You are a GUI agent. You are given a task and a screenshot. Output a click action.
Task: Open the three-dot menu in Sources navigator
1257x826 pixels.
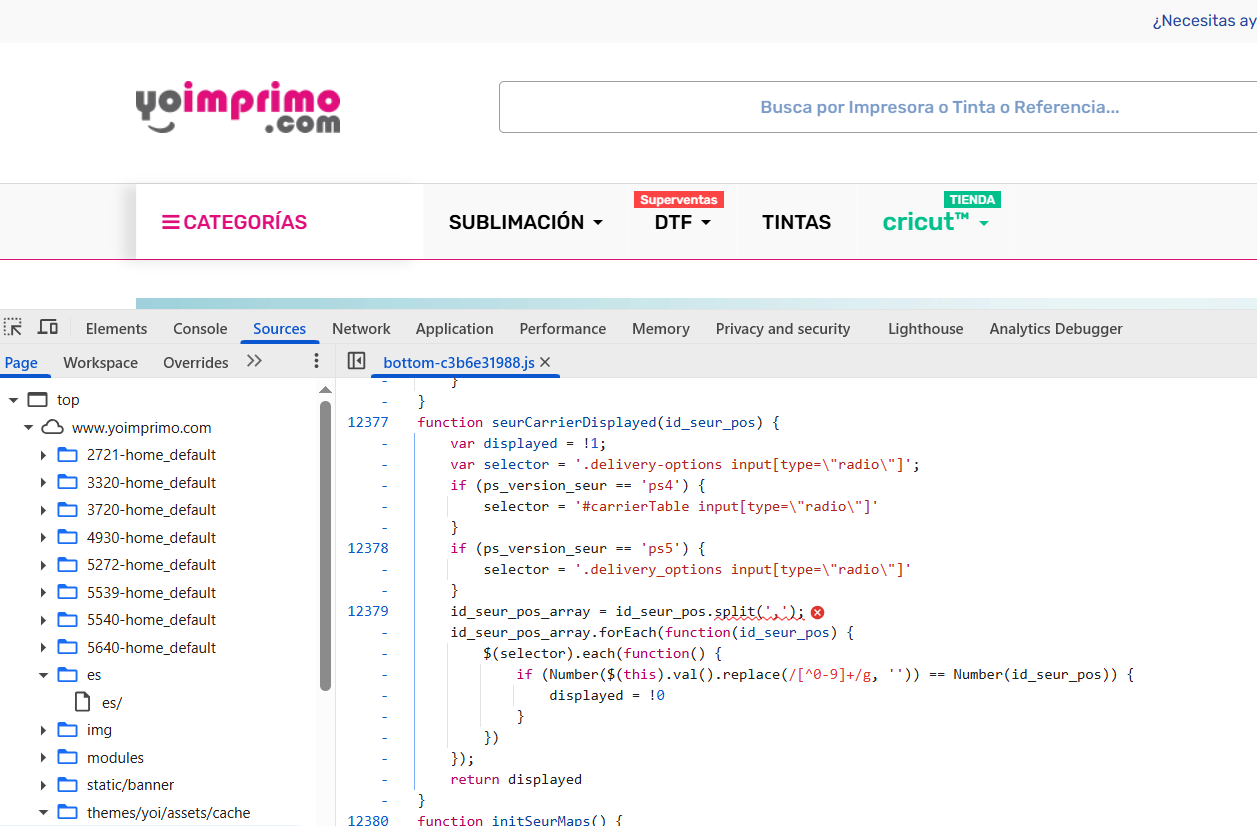tap(316, 361)
